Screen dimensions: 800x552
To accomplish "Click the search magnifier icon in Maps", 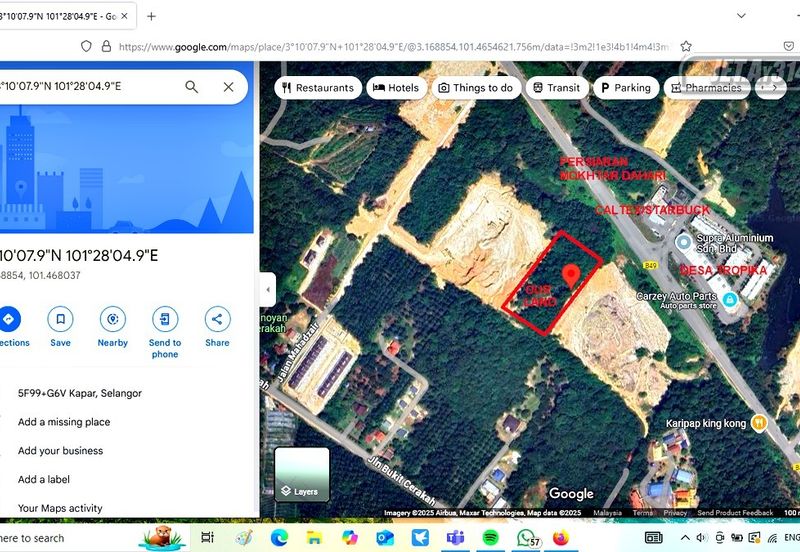I will click(192, 87).
